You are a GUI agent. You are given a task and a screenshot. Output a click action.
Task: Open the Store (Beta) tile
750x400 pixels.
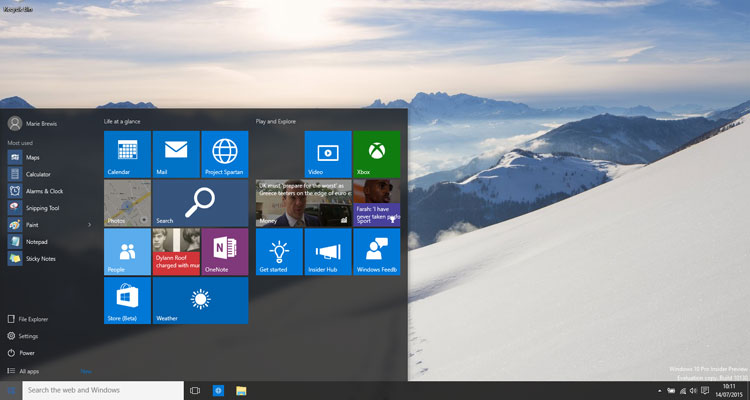(x=127, y=300)
